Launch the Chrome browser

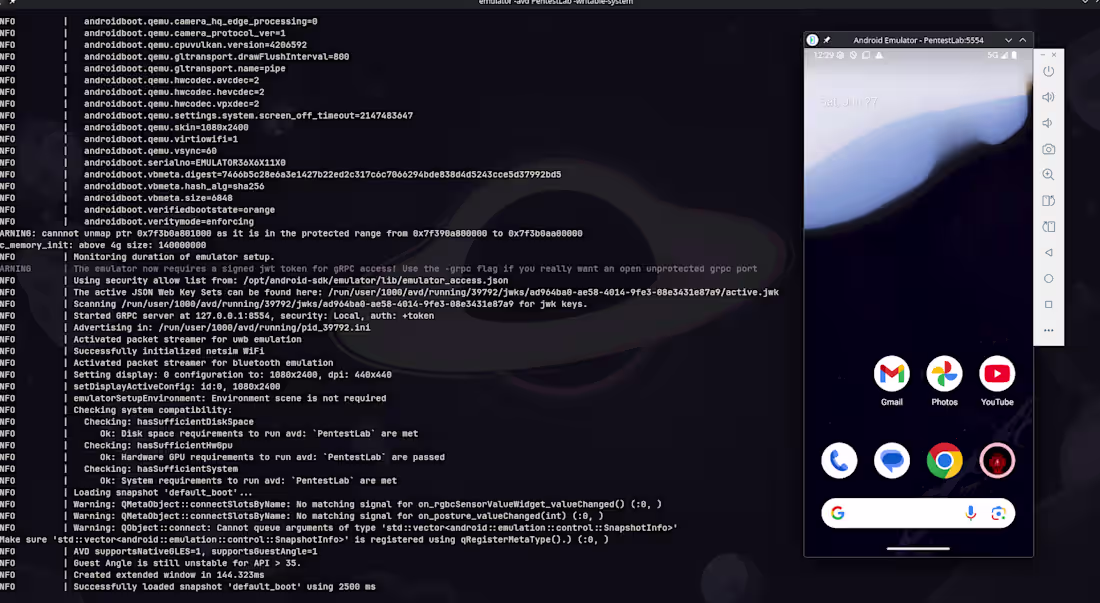(x=944, y=461)
